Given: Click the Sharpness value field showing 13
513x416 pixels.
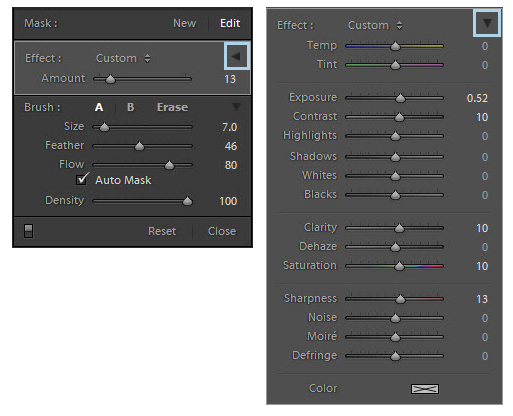Looking at the screenshot, I should click(x=482, y=299).
